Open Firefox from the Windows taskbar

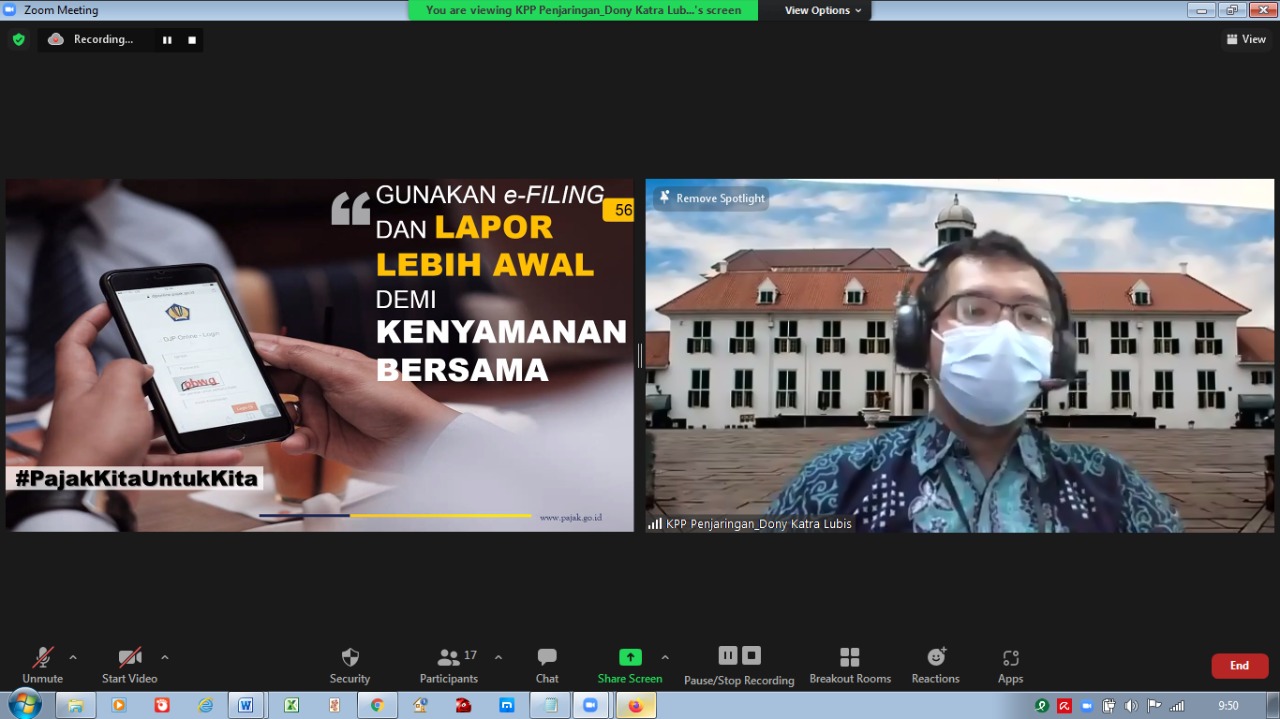click(635, 705)
